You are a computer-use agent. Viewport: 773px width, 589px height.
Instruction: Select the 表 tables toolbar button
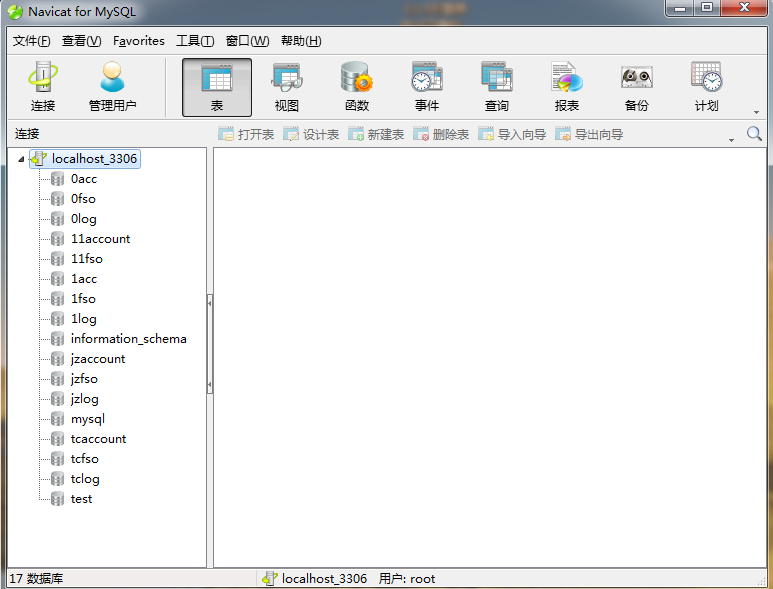(217, 87)
